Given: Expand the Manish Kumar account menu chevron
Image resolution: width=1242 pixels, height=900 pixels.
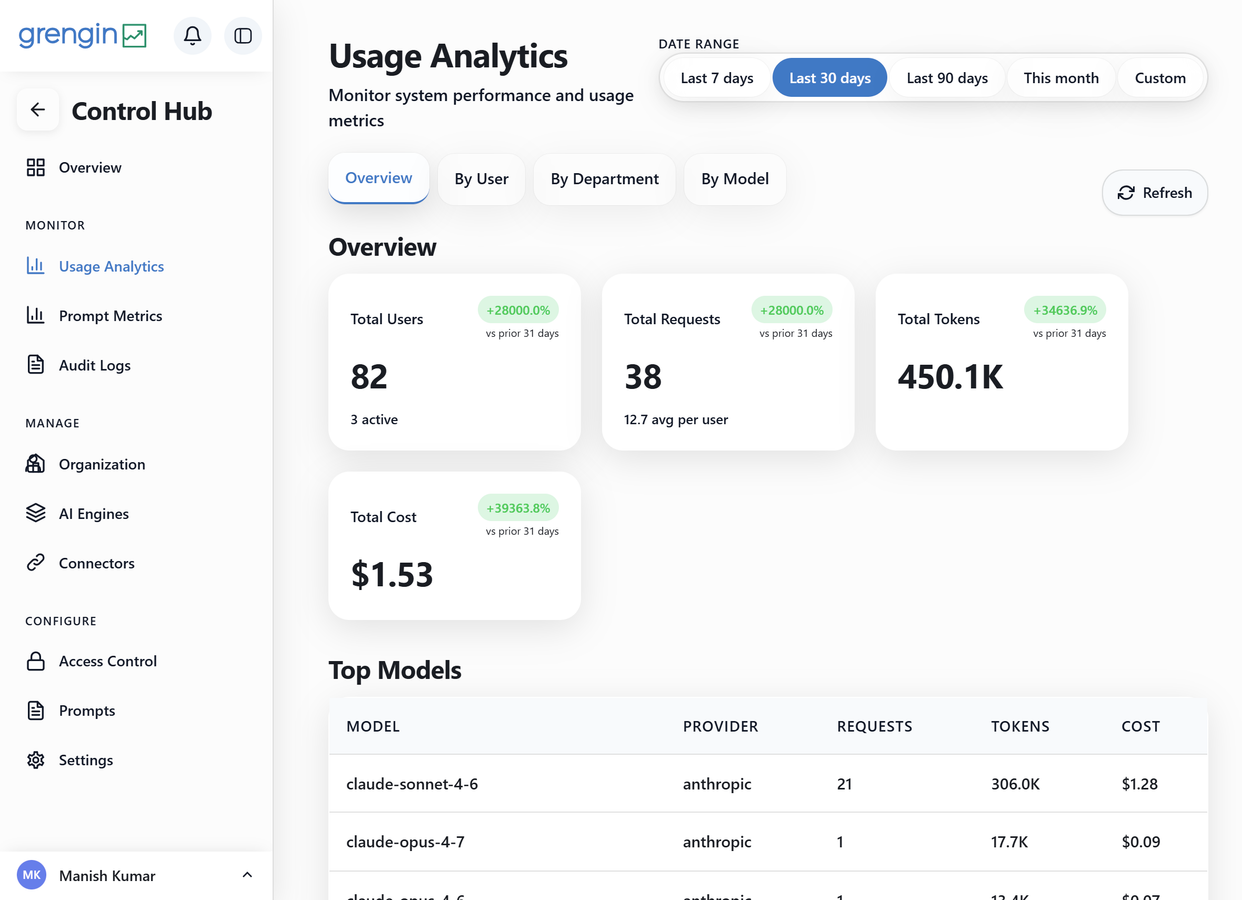Looking at the screenshot, I should pyautogui.click(x=247, y=875).
